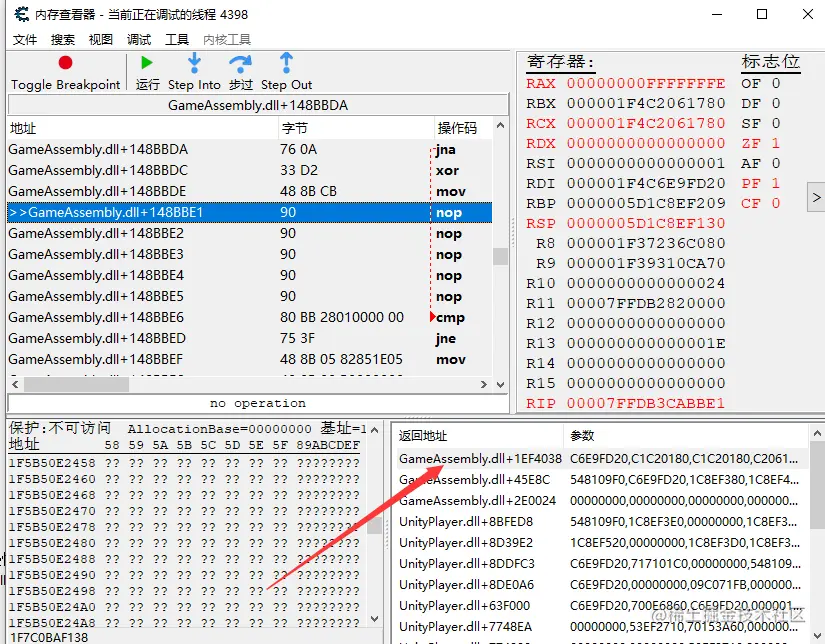Click the disassembler vertical scrollbar down arrow

(500, 385)
